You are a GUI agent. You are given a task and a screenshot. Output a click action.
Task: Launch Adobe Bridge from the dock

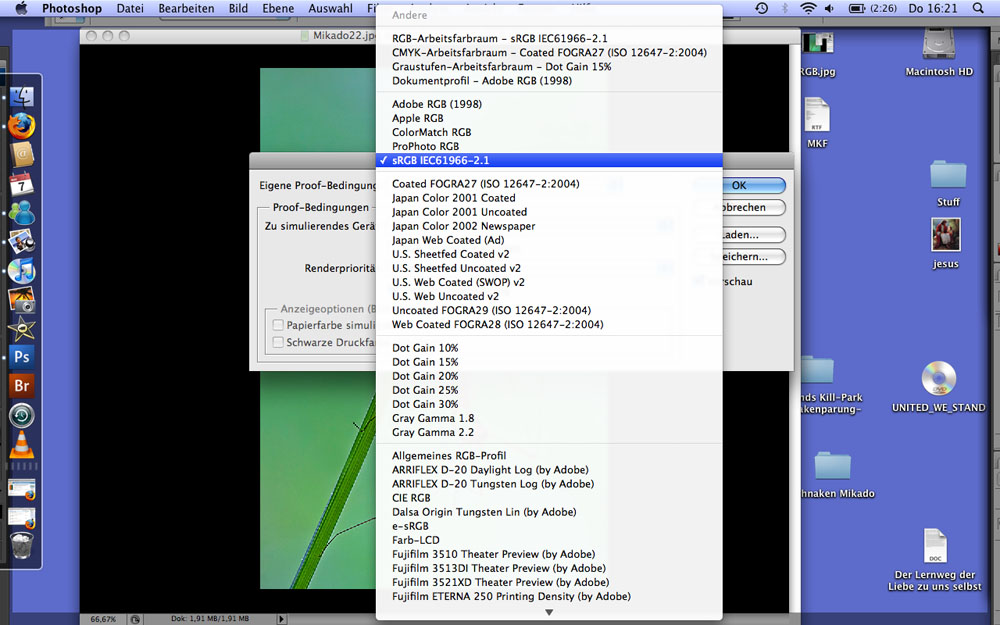coord(22,386)
